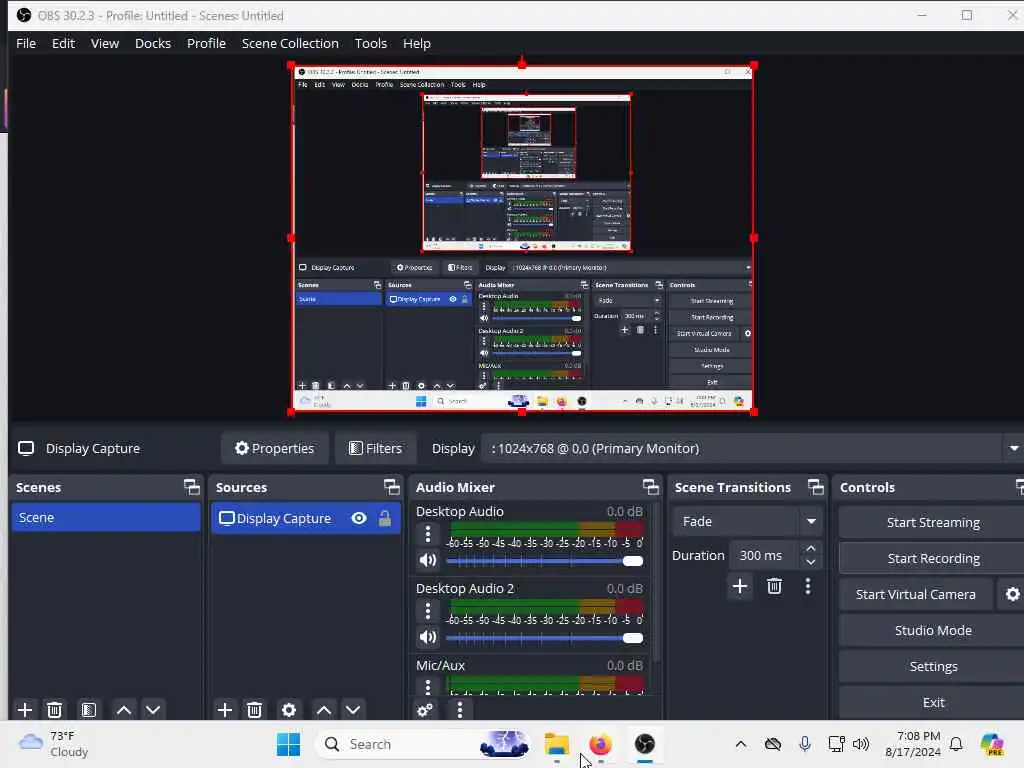1024x768 pixels.
Task: Add a scene transition with plus icon
Action: (x=740, y=586)
